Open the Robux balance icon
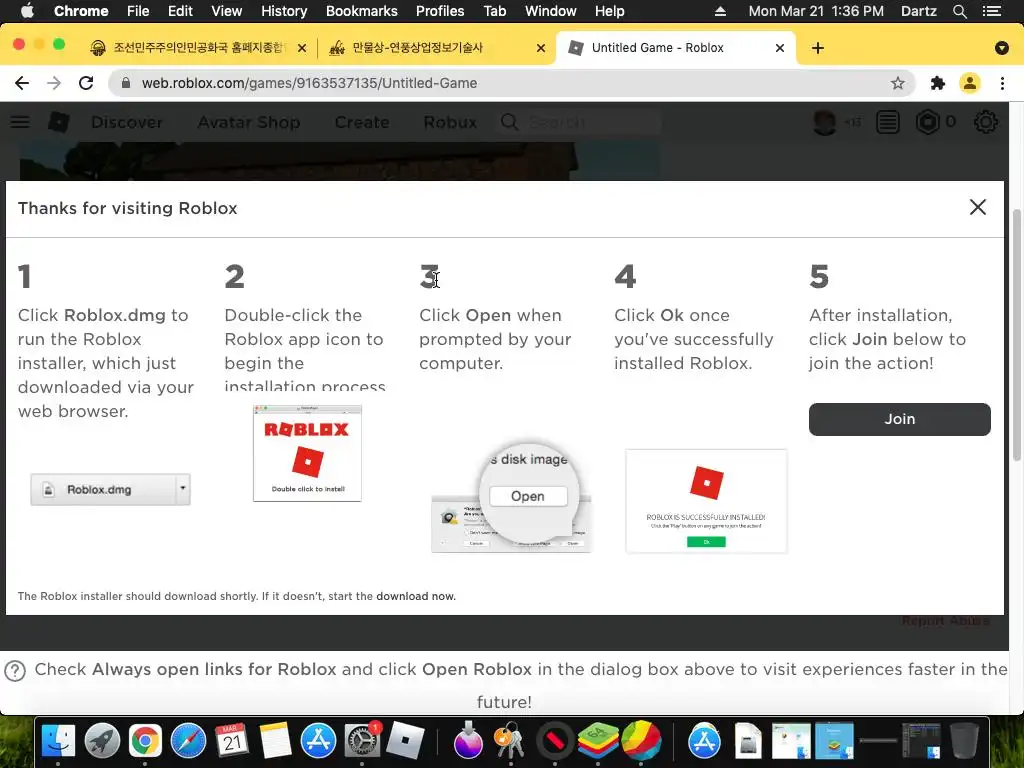 point(928,122)
